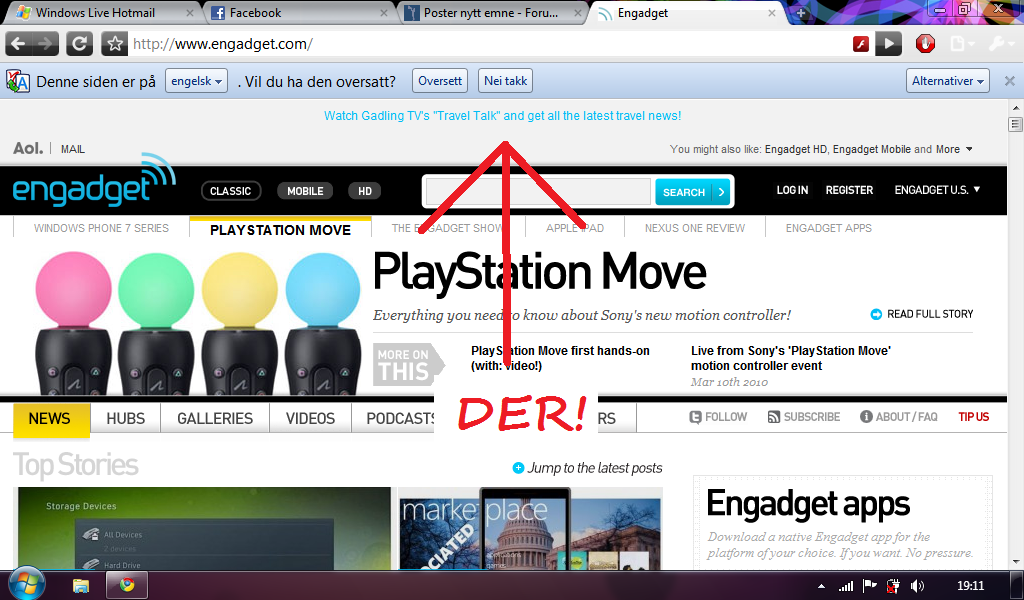Screen dimensions: 1024x600
Task: Click the page vertical scrollbar down arrow
Action: point(1015,562)
